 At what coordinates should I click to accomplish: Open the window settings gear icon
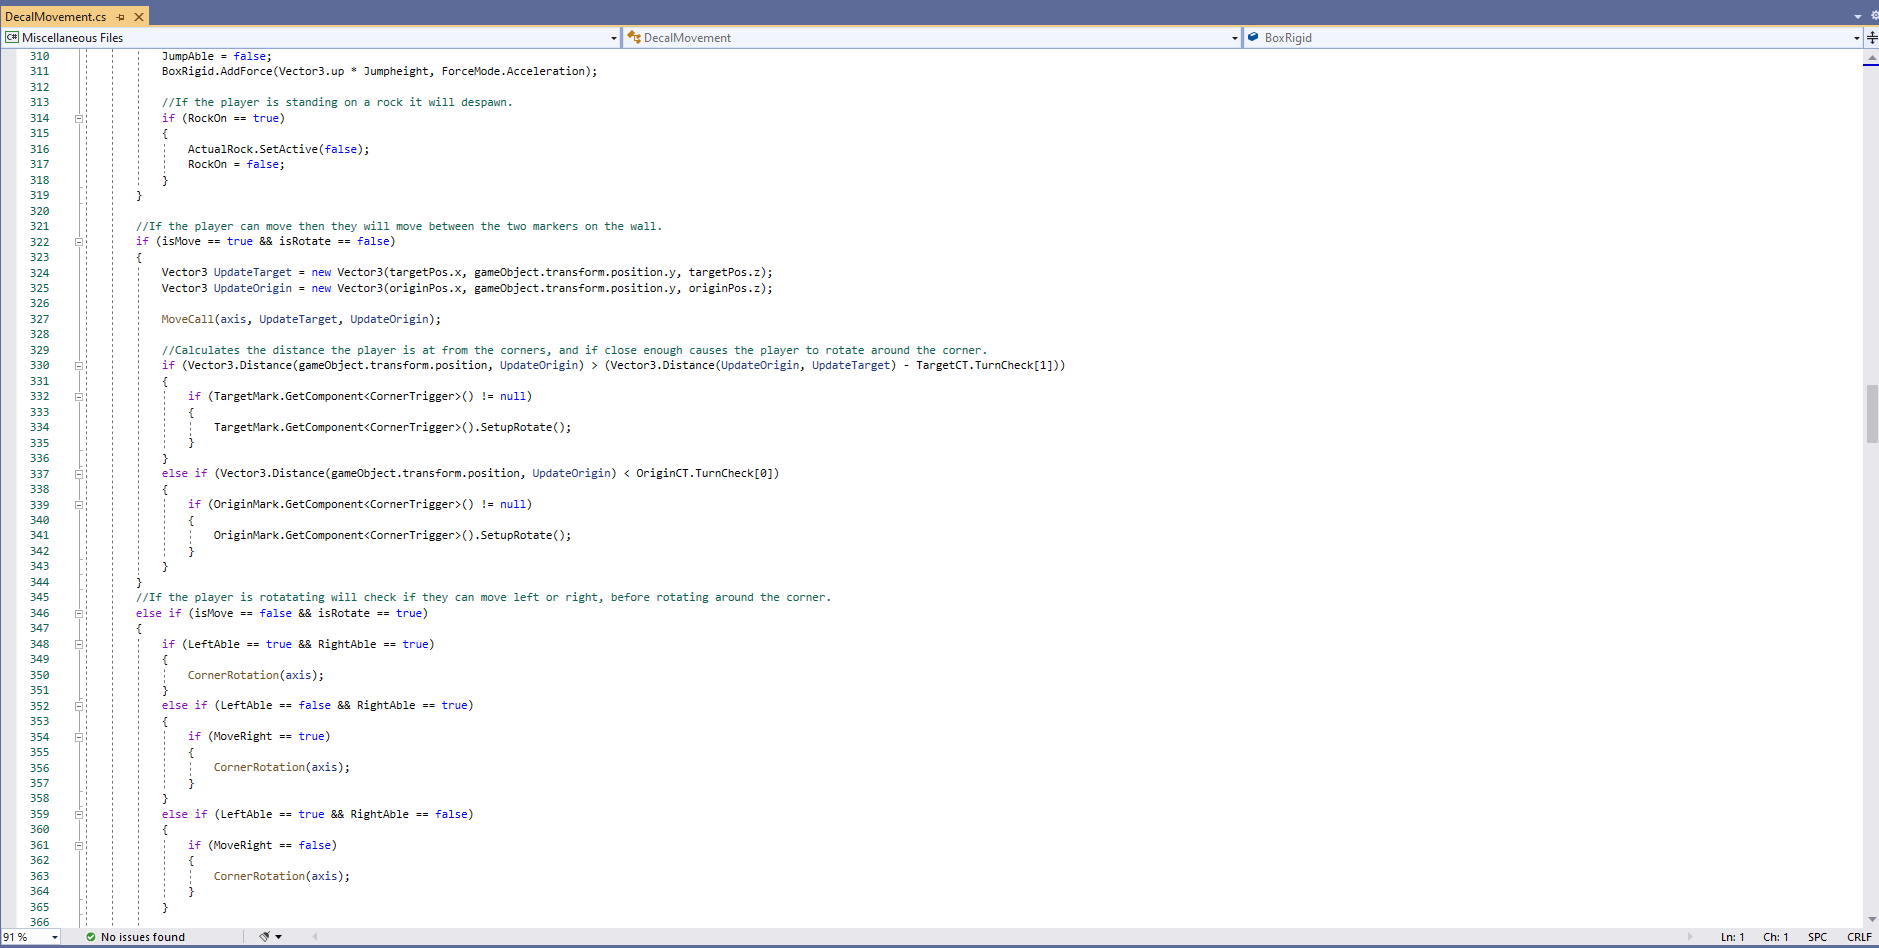click(x=1874, y=16)
